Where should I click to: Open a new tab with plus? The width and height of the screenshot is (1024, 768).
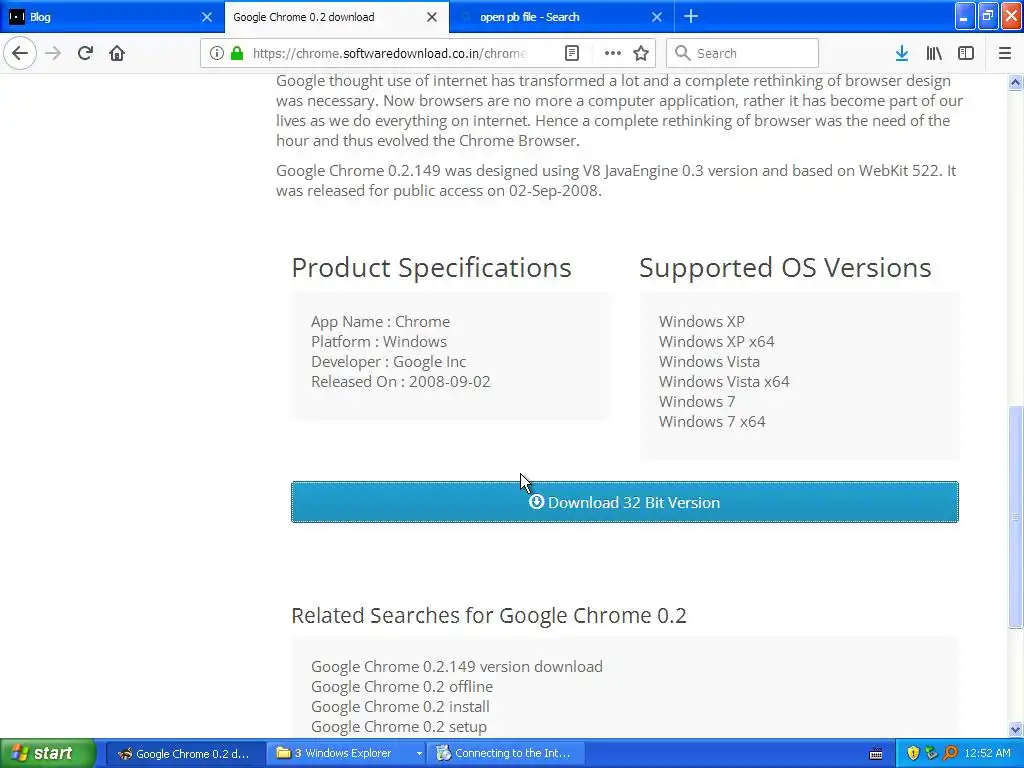tap(691, 16)
